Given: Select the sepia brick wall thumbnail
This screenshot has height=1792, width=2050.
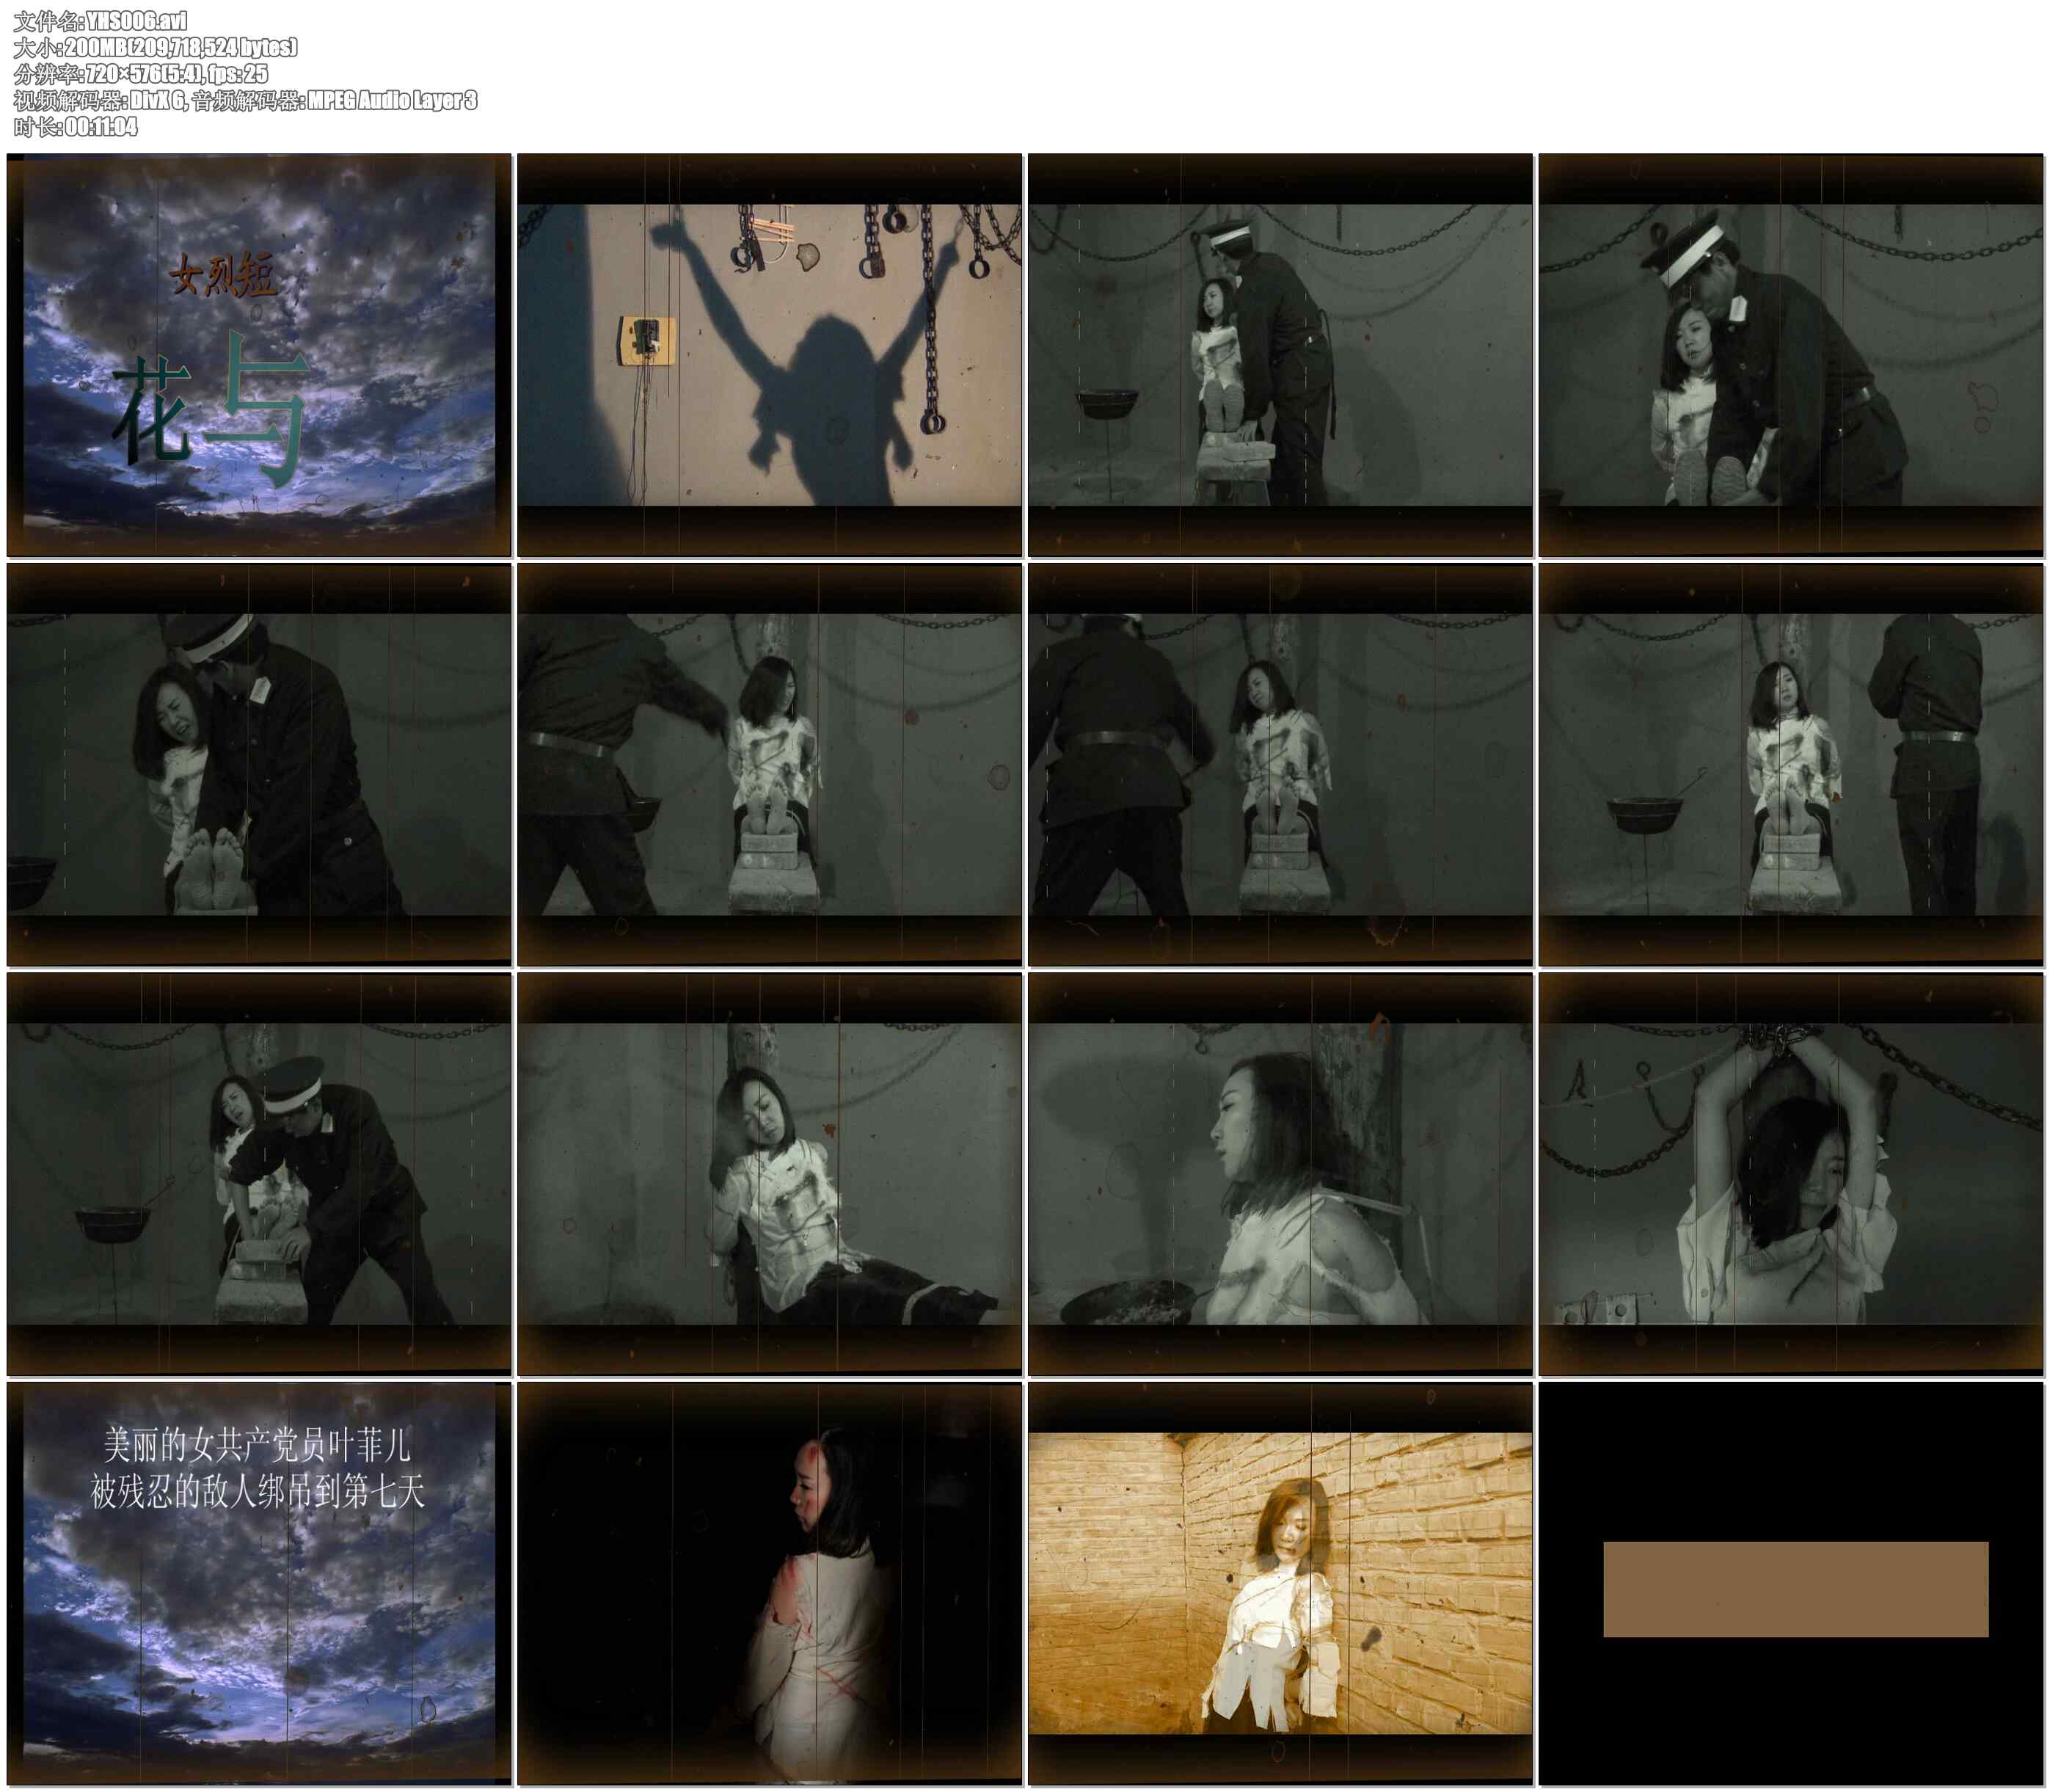Looking at the screenshot, I should tap(1280, 1584).
